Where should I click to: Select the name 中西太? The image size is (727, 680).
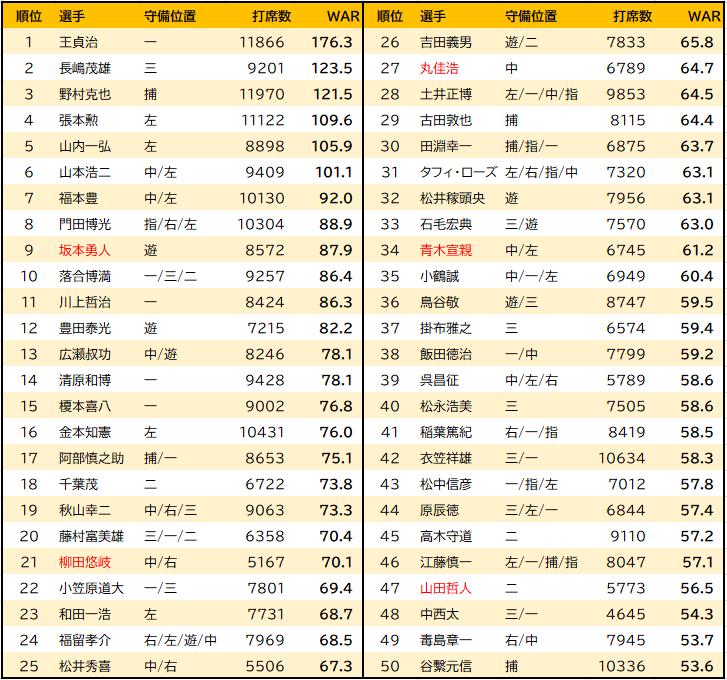pos(440,613)
